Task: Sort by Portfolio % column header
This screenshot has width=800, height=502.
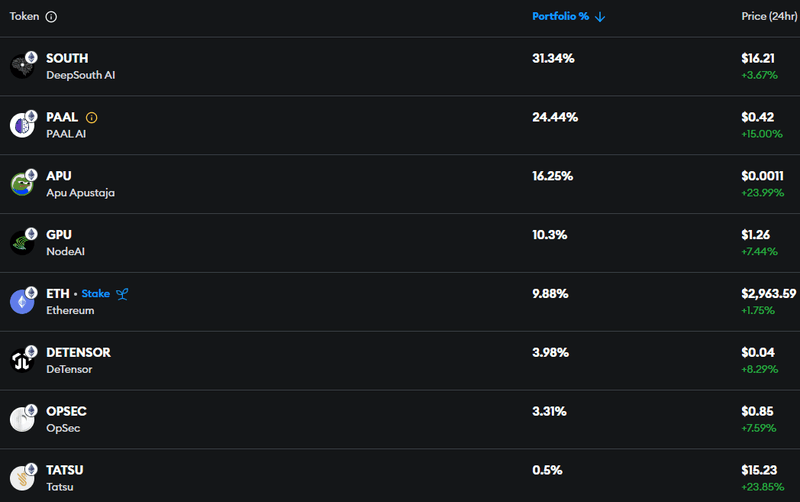Action: [560, 17]
